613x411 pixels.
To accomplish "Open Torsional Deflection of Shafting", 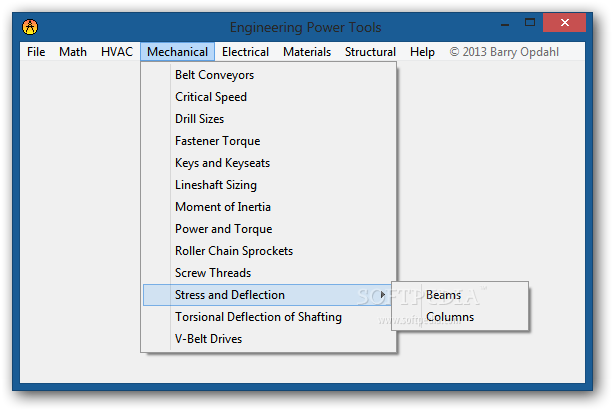I will click(269, 317).
